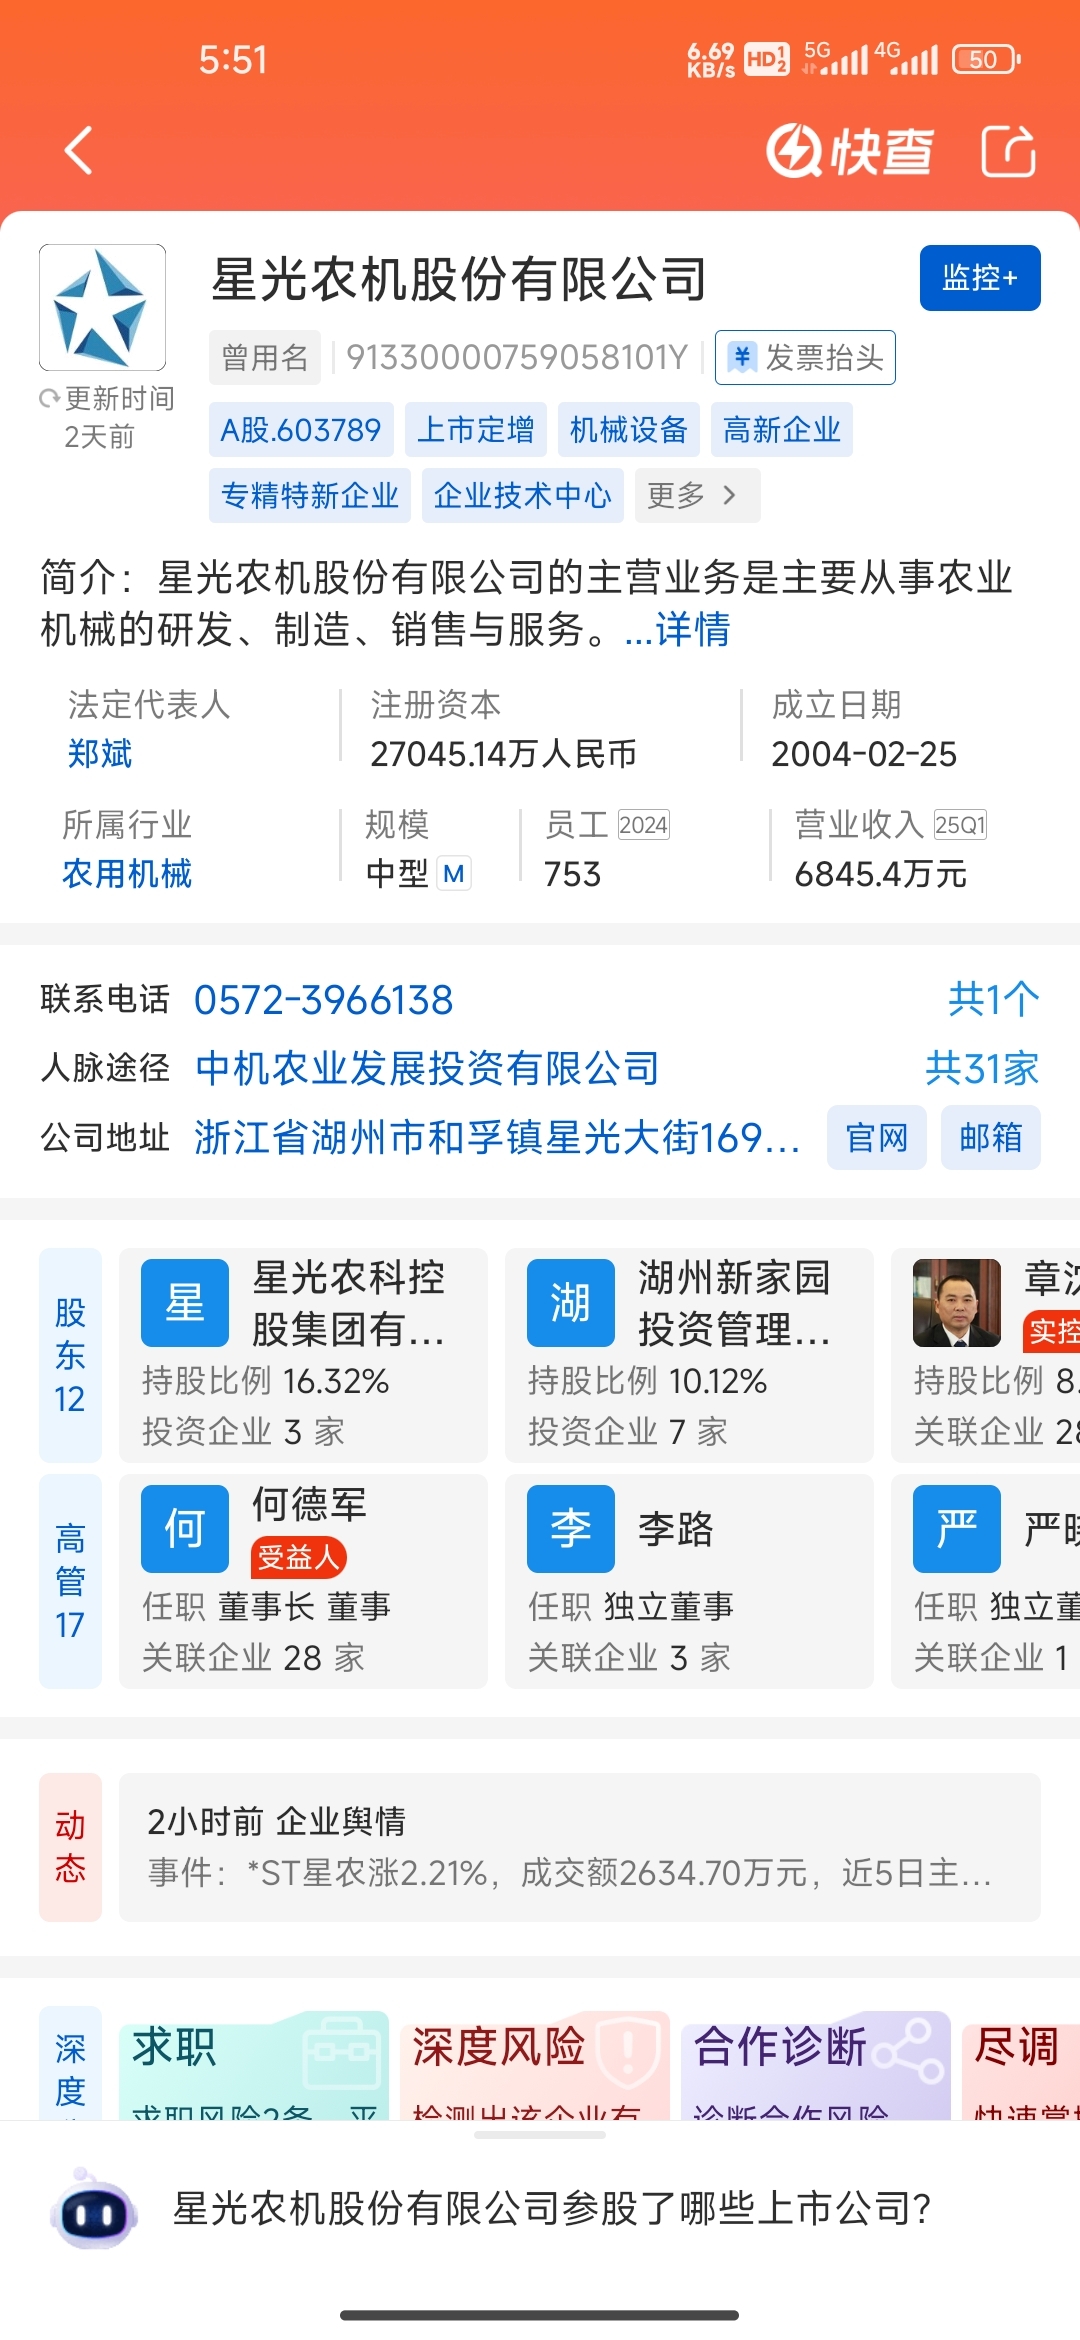
Task: Tap the bottom sheet drag handle
Action: (540, 2135)
